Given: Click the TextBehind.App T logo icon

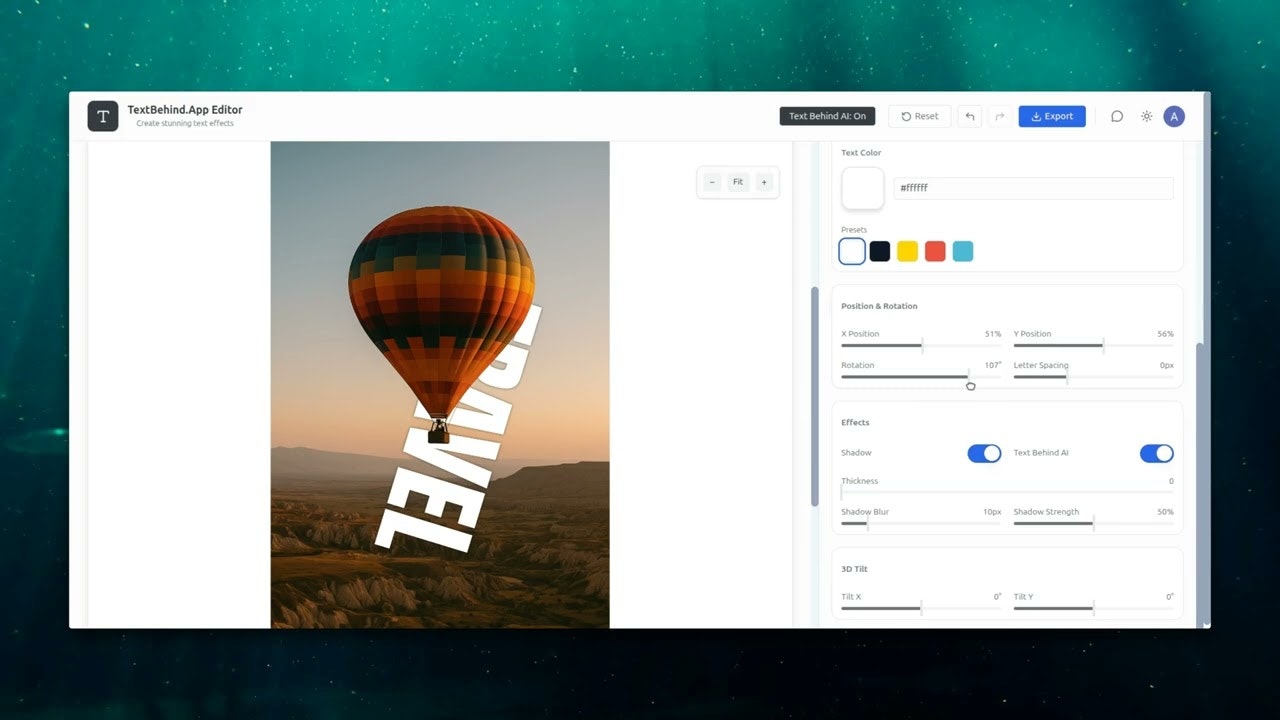Looking at the screenshot, I should coord(102,116).
